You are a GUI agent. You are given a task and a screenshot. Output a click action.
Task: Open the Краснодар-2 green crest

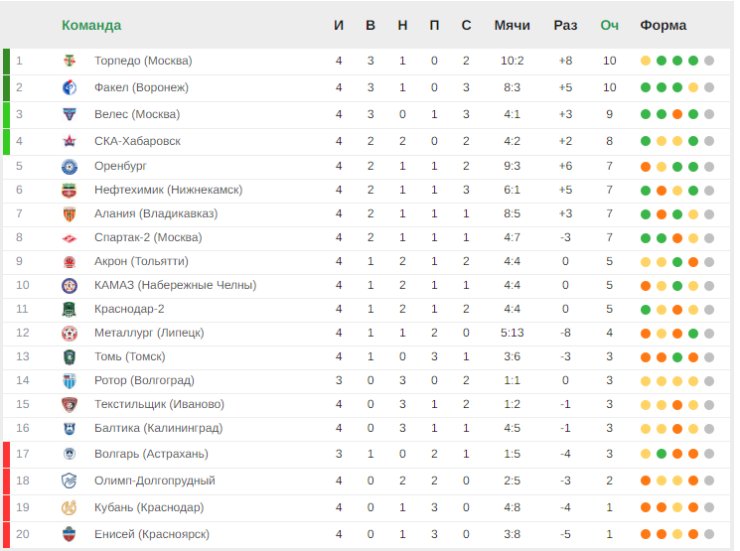[70, 309]
